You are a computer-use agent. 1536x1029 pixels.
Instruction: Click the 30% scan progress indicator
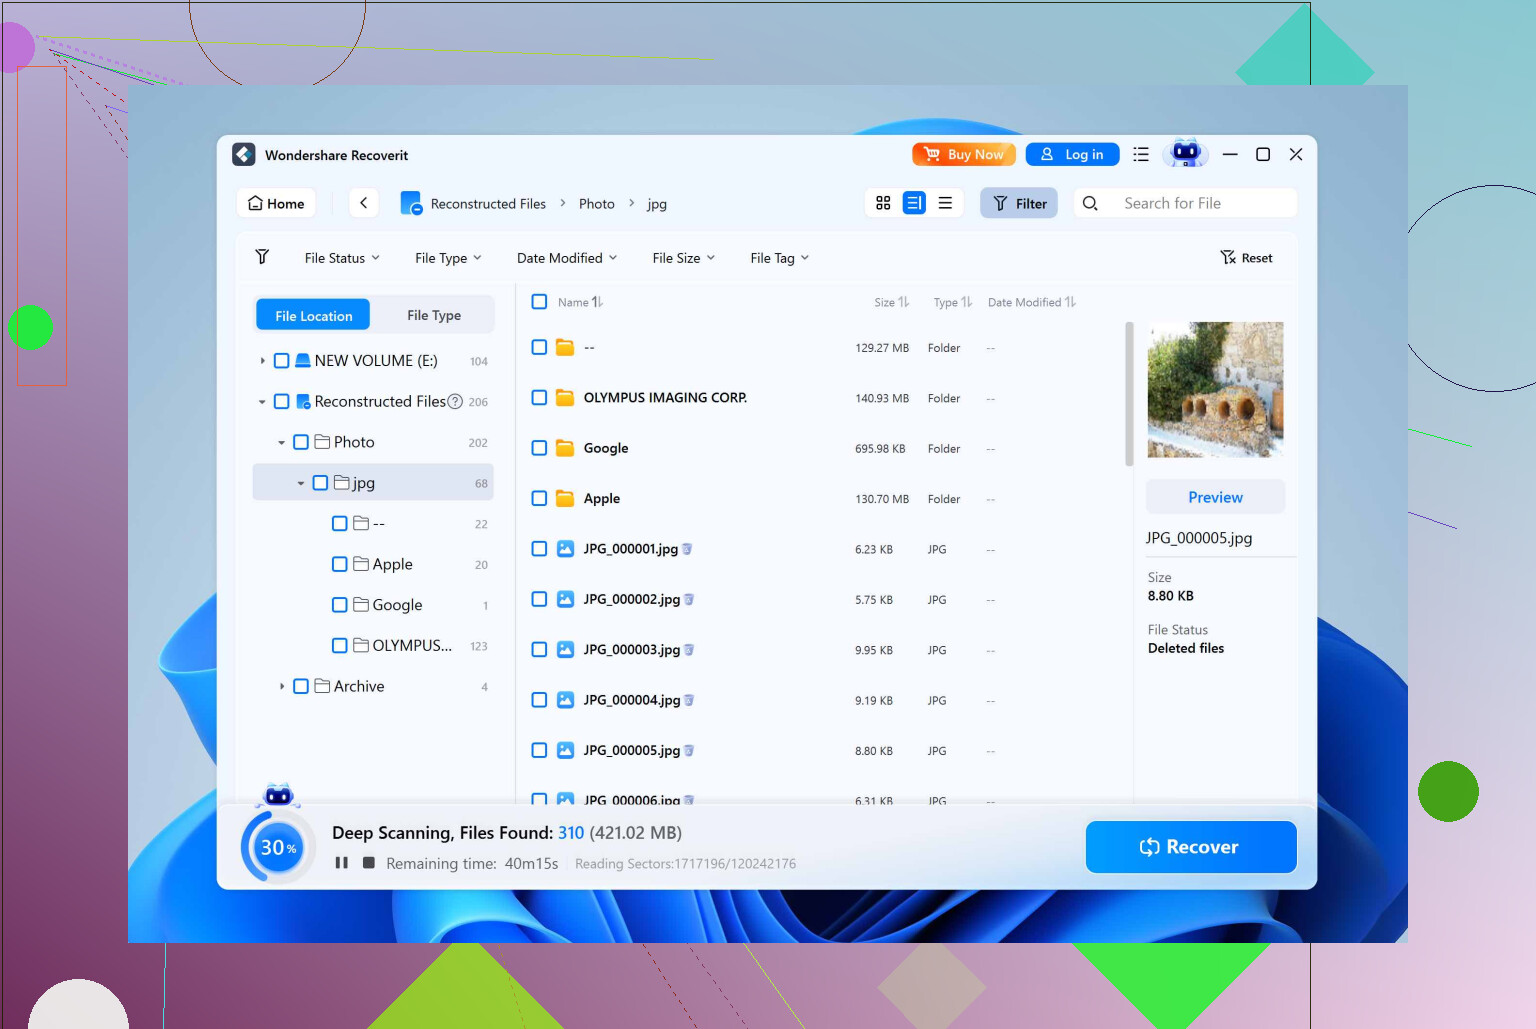coord(276,846)
